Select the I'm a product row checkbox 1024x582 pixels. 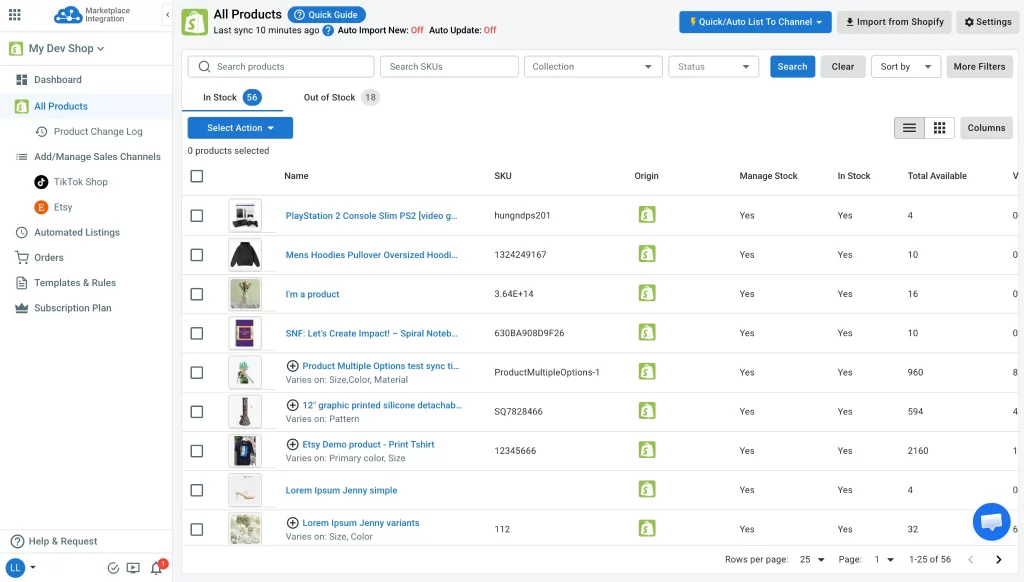[197, 294]
